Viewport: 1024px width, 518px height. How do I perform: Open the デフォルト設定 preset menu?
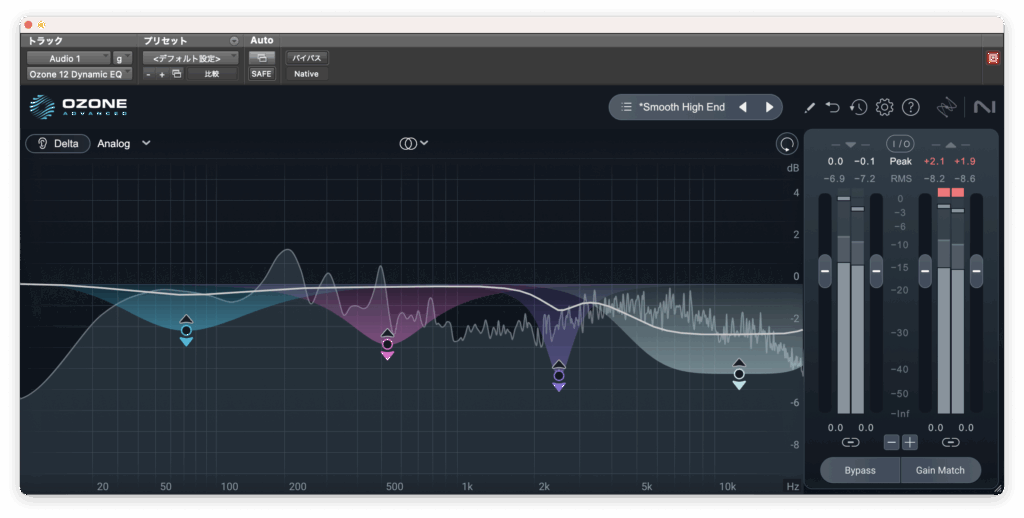coord(189,59)
